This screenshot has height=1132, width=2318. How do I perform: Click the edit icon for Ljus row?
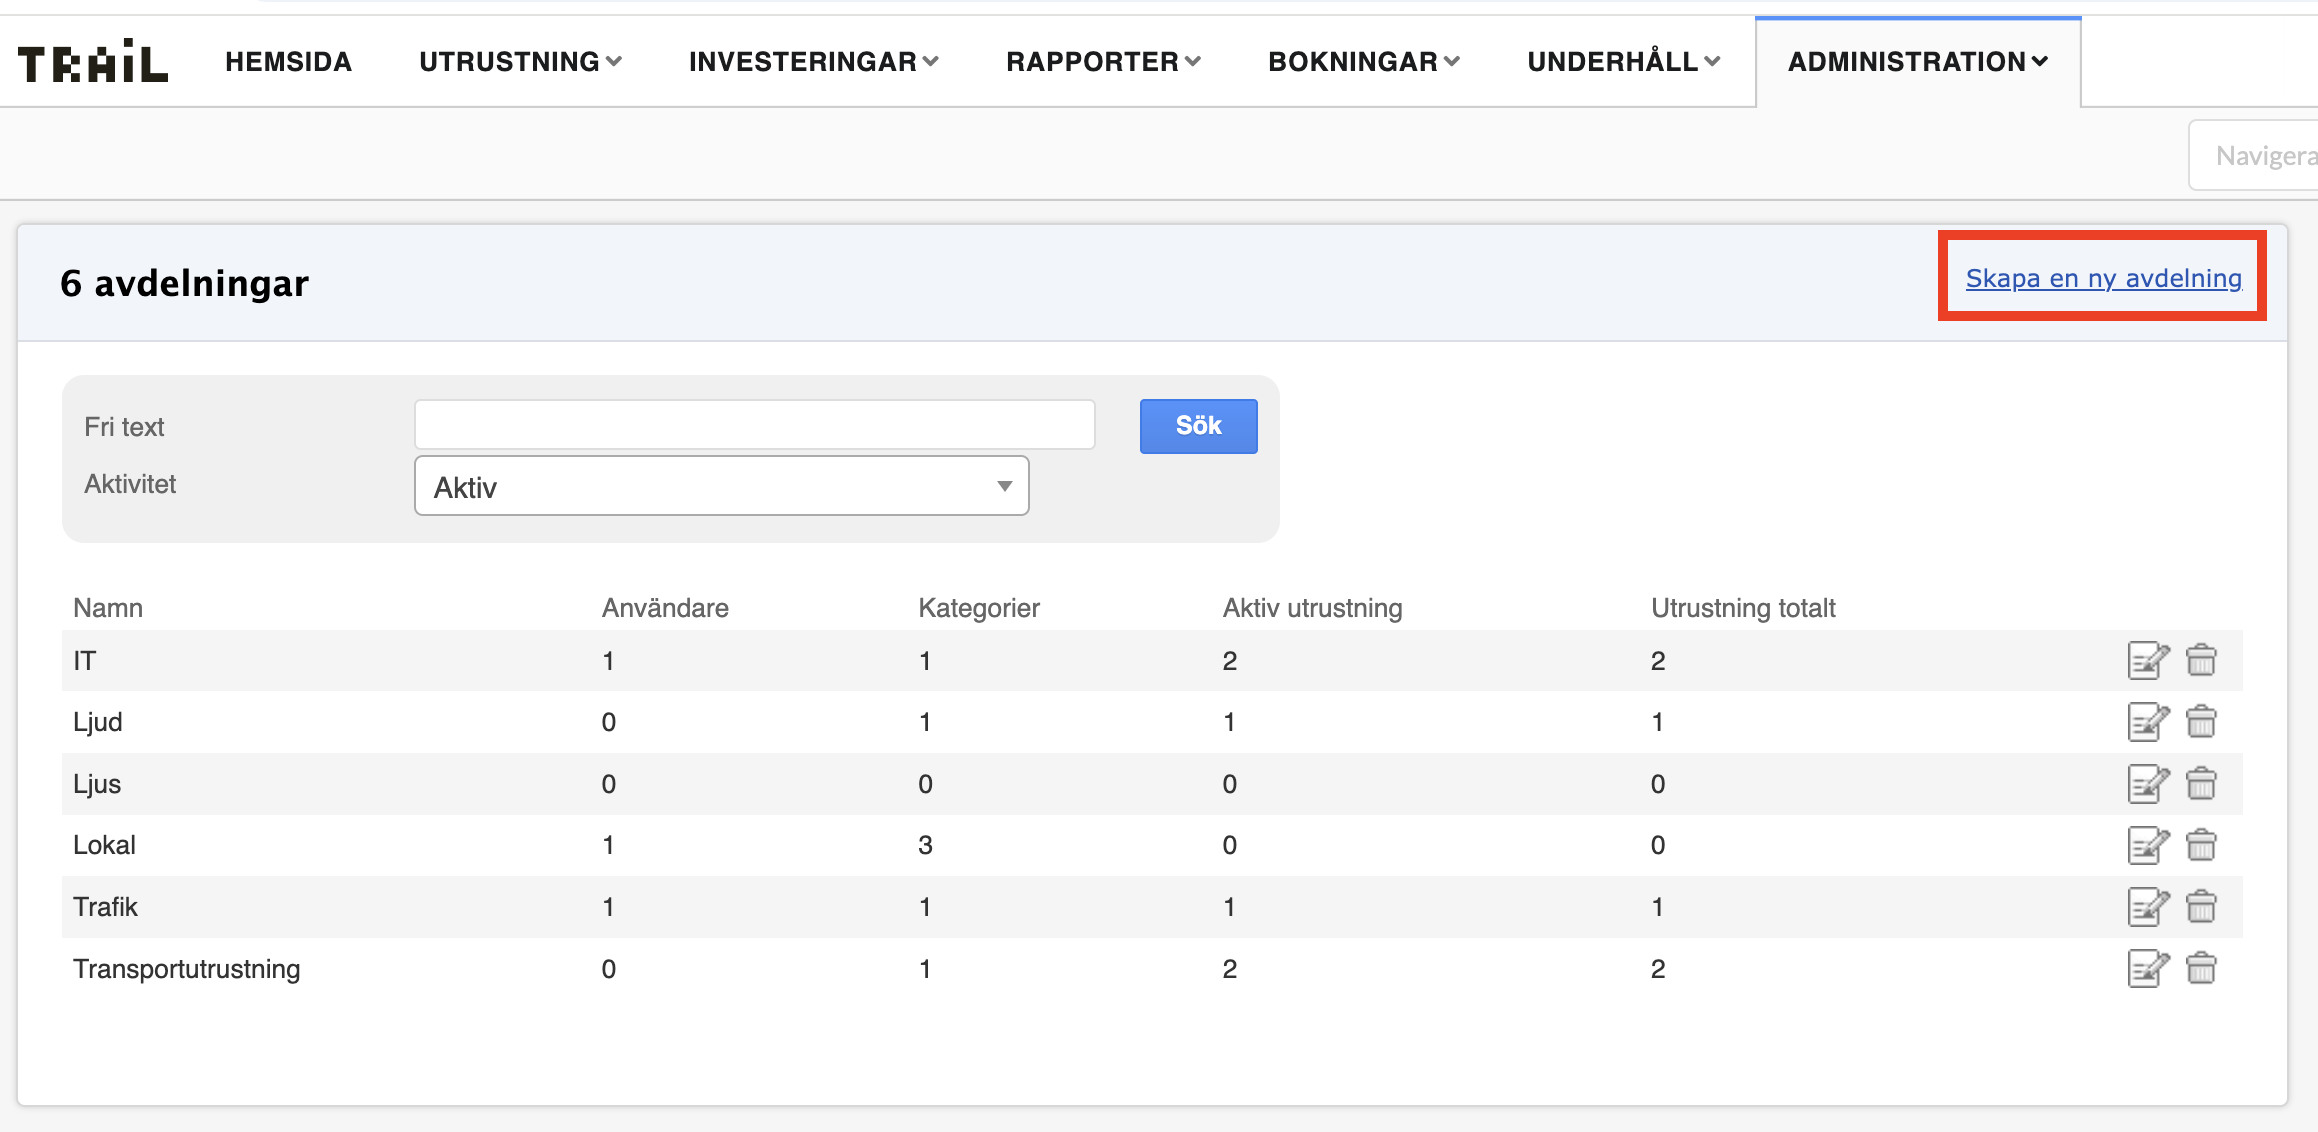click(x=2147, y=784)
